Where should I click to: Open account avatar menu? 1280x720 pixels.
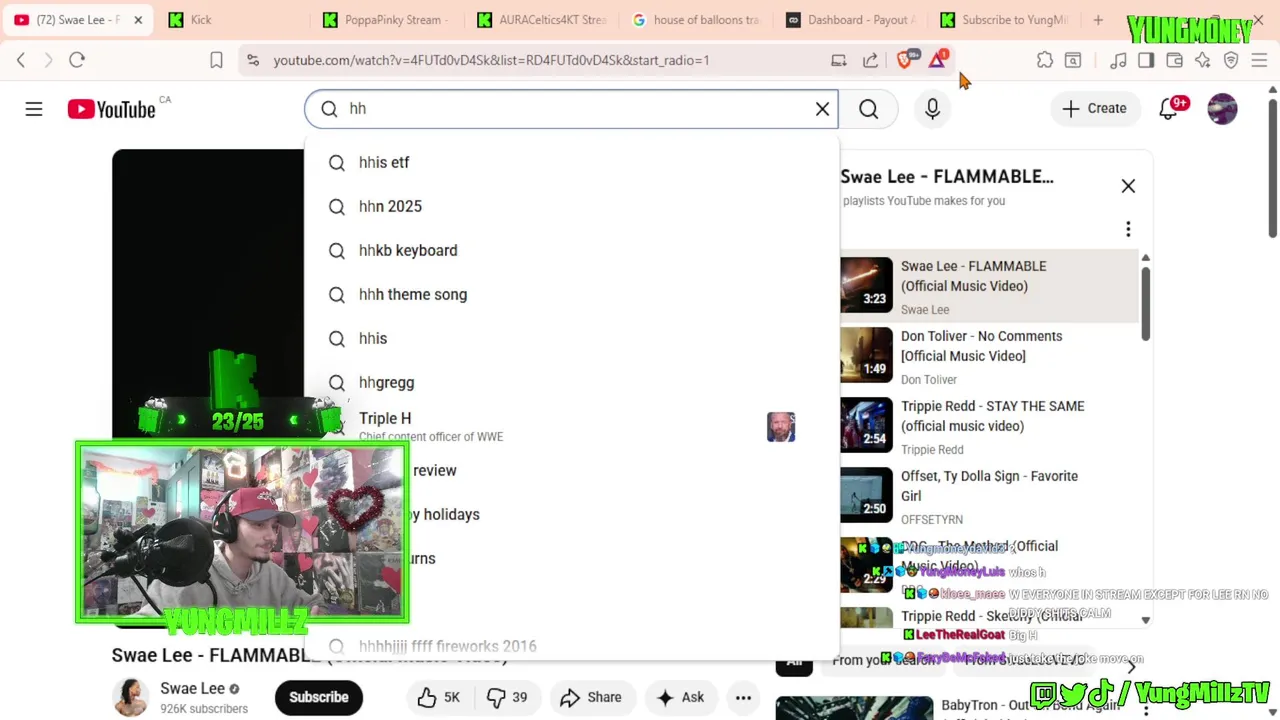(x=1222, y=109)
